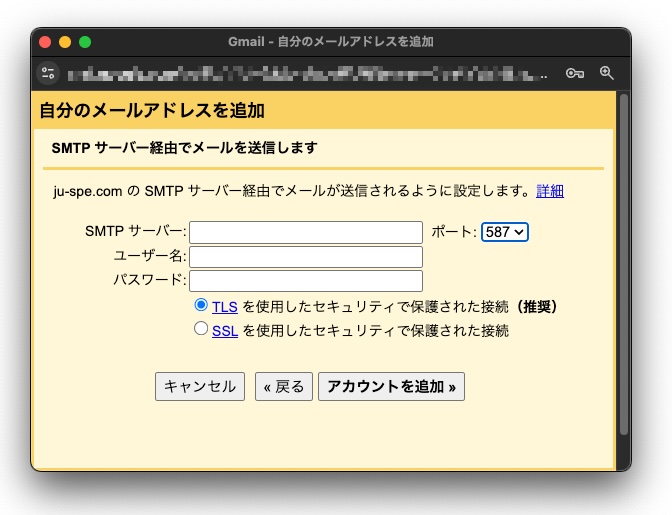Open the port 587 dropdown
Screen dimensions: 672x515
pyautogui.click(x=504, y=232)
